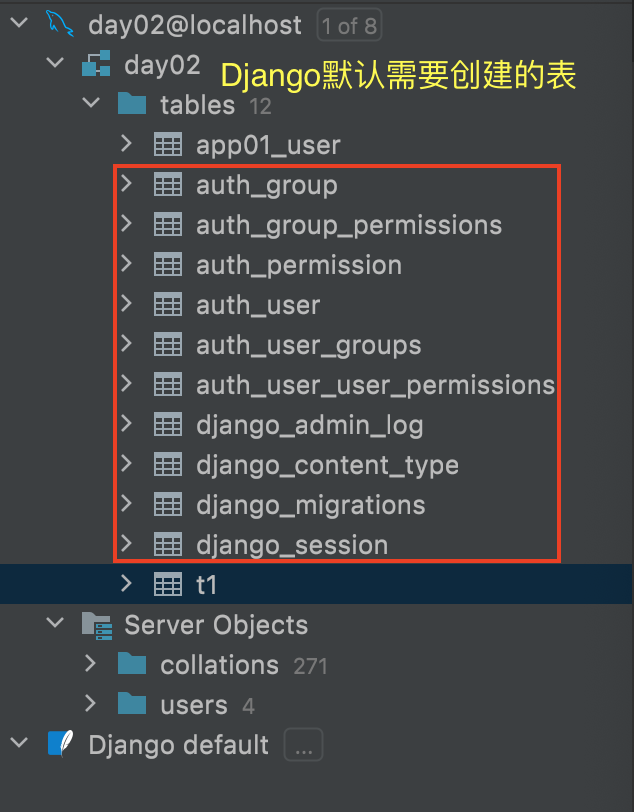The width and height of the screenshot is (634, 812).
Task: Select the django_admin_log table
Action: point(309,425)
